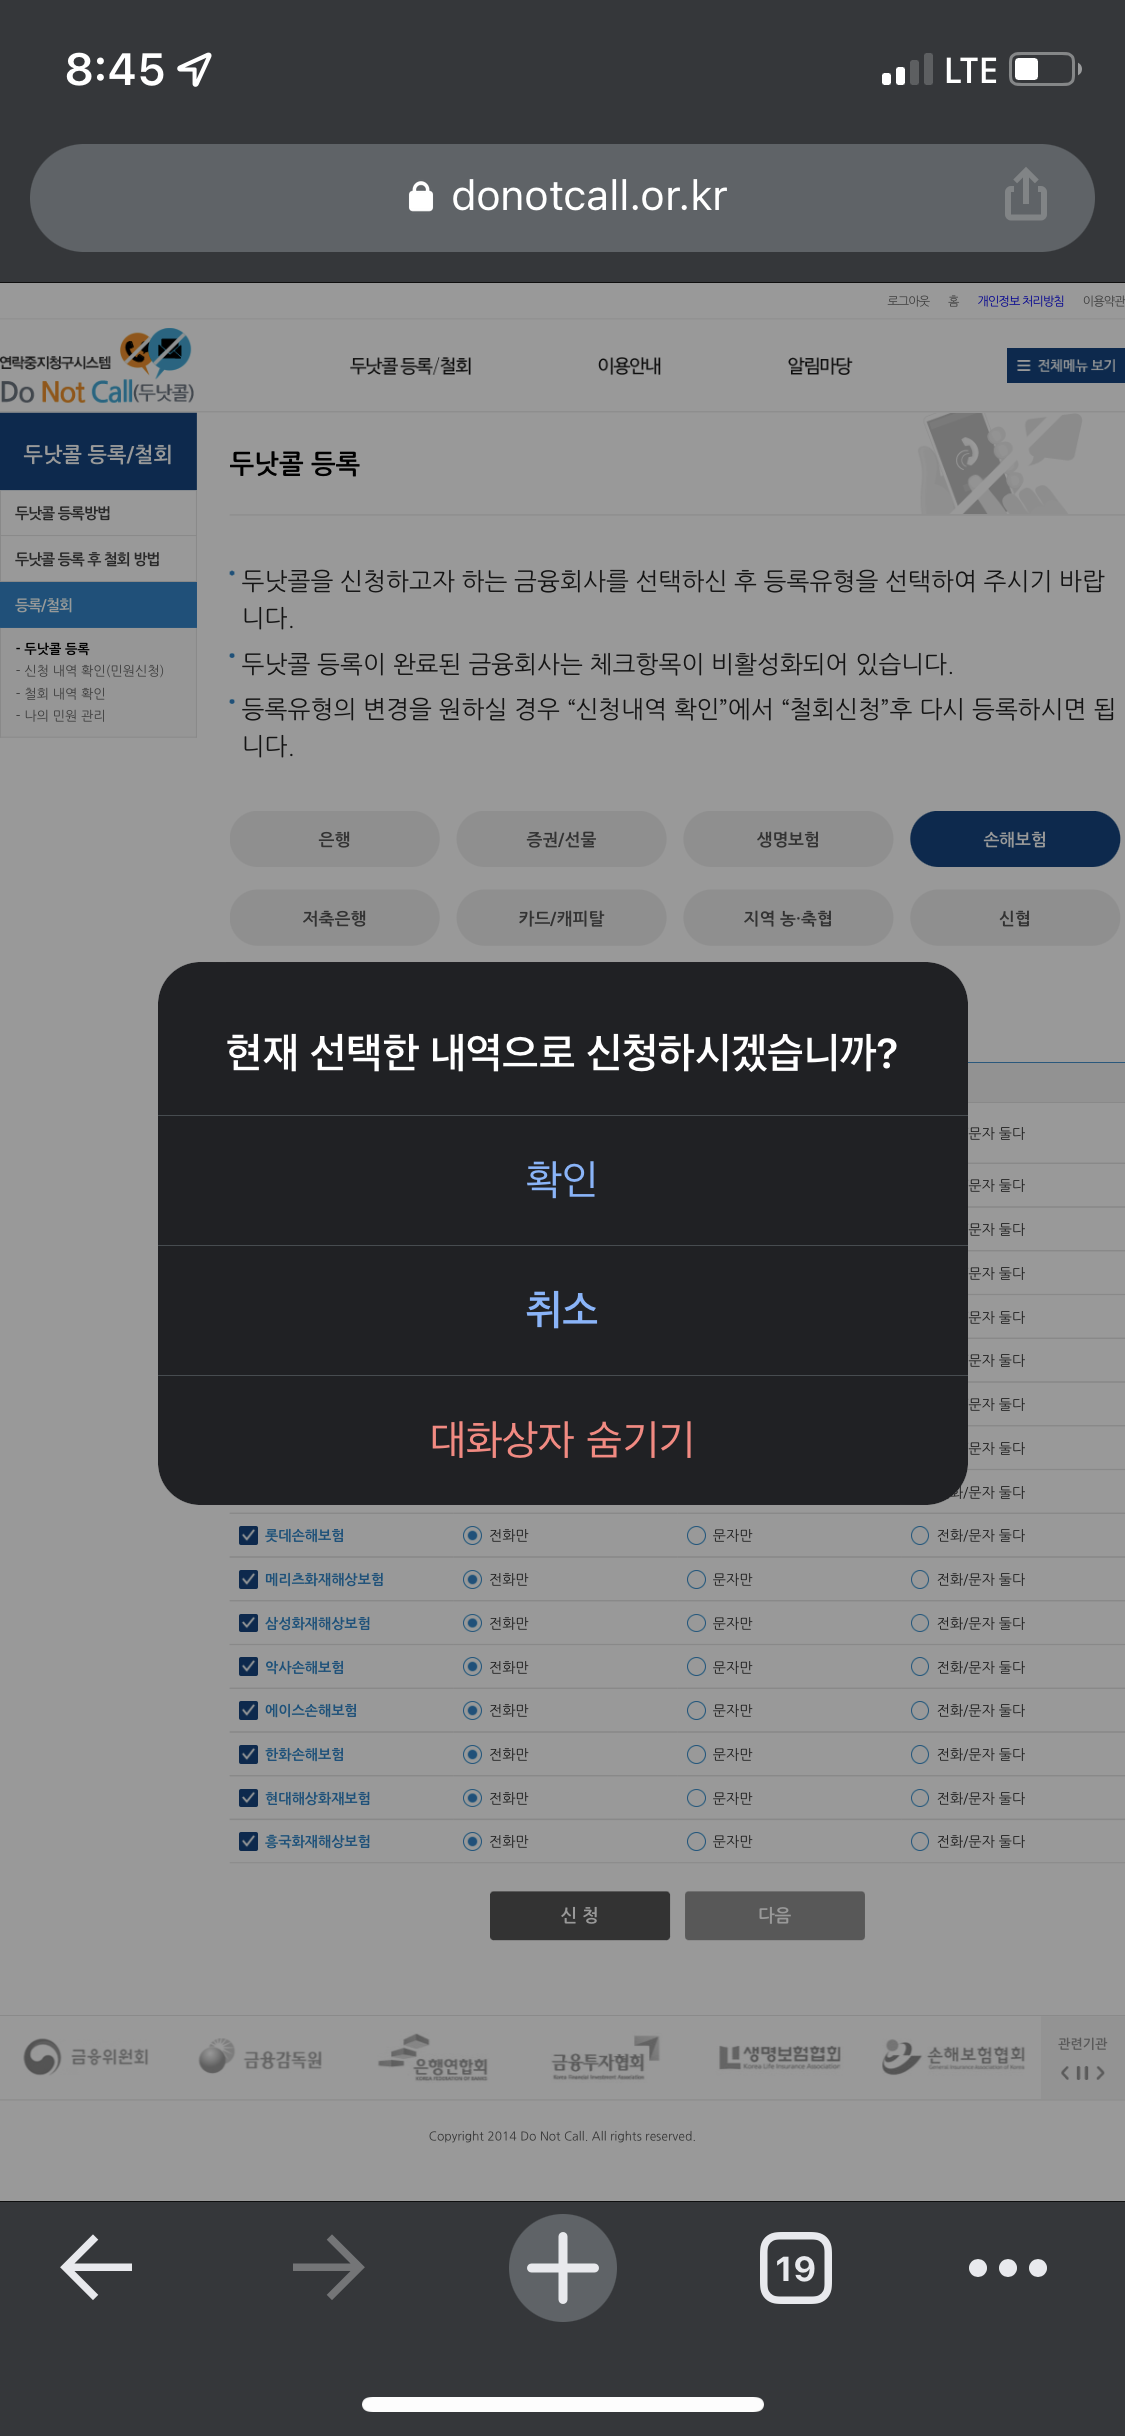
Task: Open 두낫콜 등록 후 철회 방법 sidebar item
Action: tap(98, 559)
